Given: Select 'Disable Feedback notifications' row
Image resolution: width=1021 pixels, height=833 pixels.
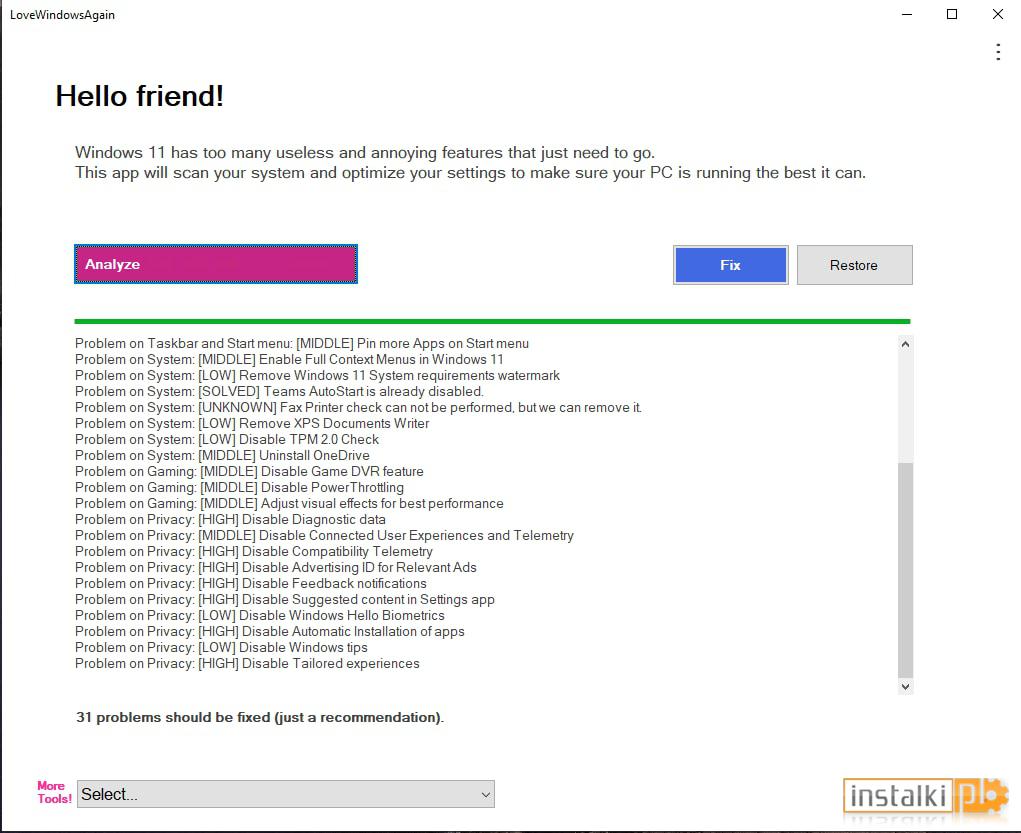Looking at the screenshot, I should click(251, 583).
